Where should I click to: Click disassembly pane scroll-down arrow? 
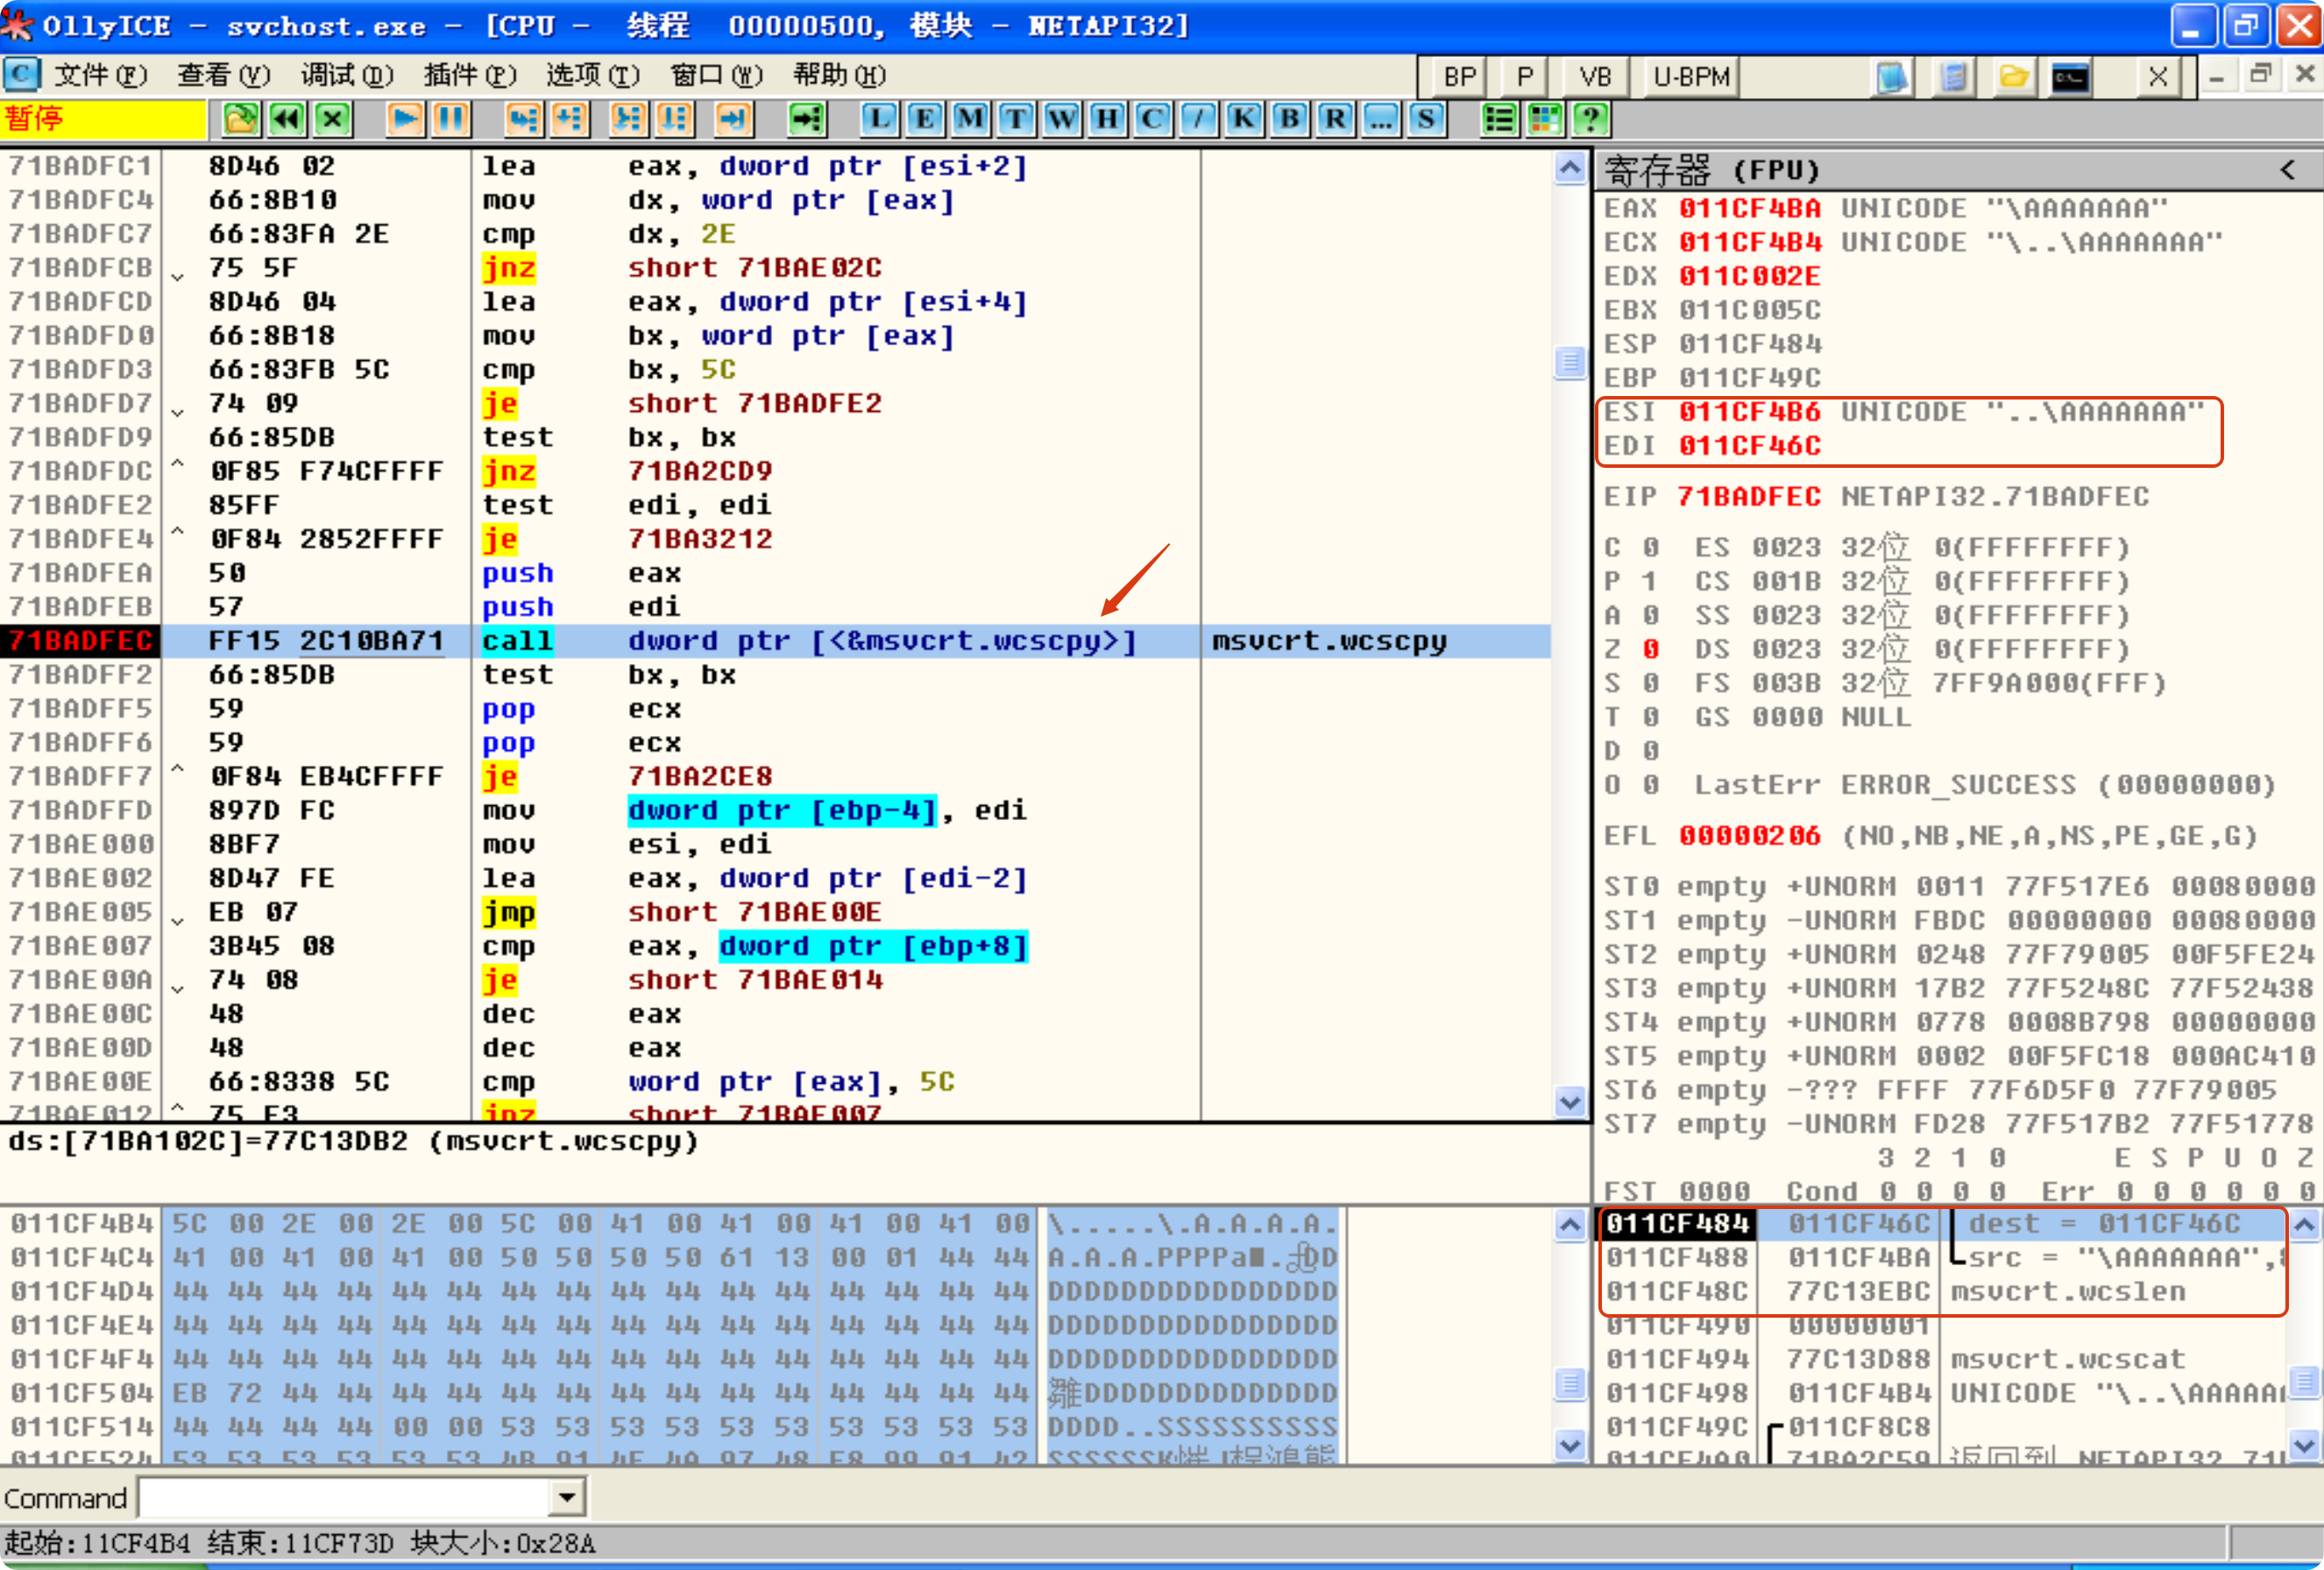pos(1569,1101)
